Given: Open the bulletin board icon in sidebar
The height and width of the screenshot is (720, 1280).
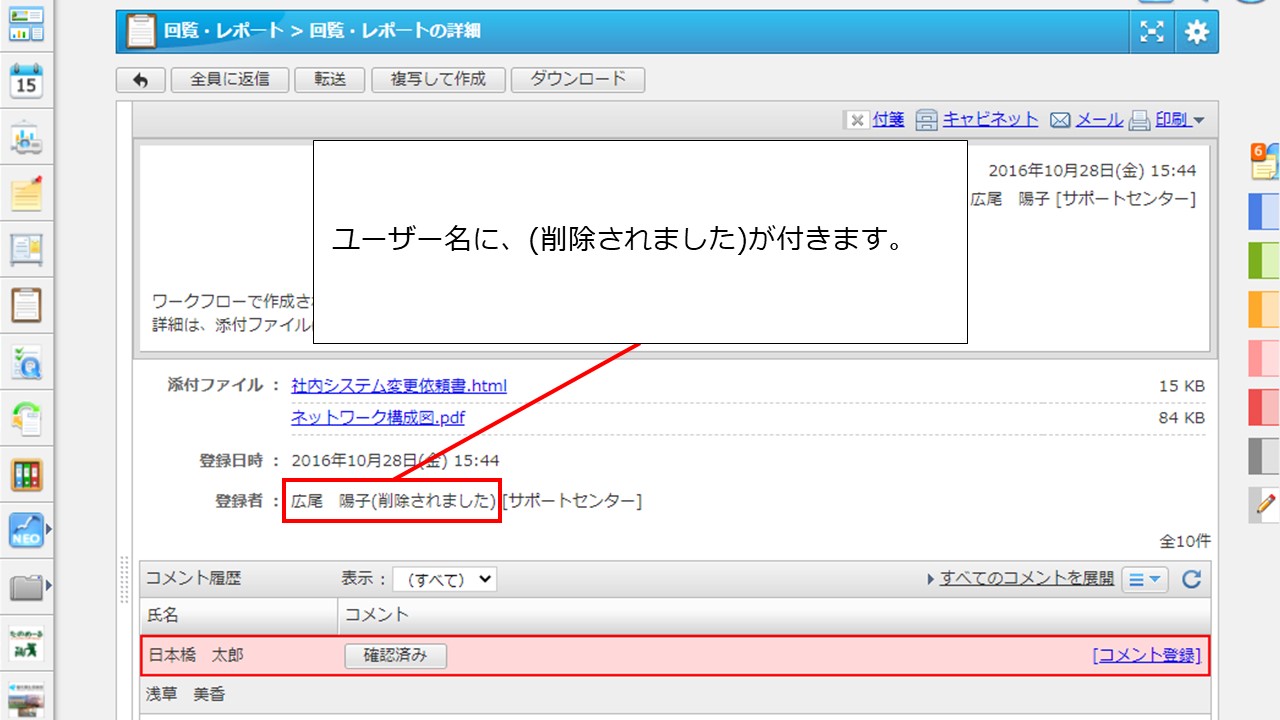Looking at the screenshot, I should coord(26,250).
